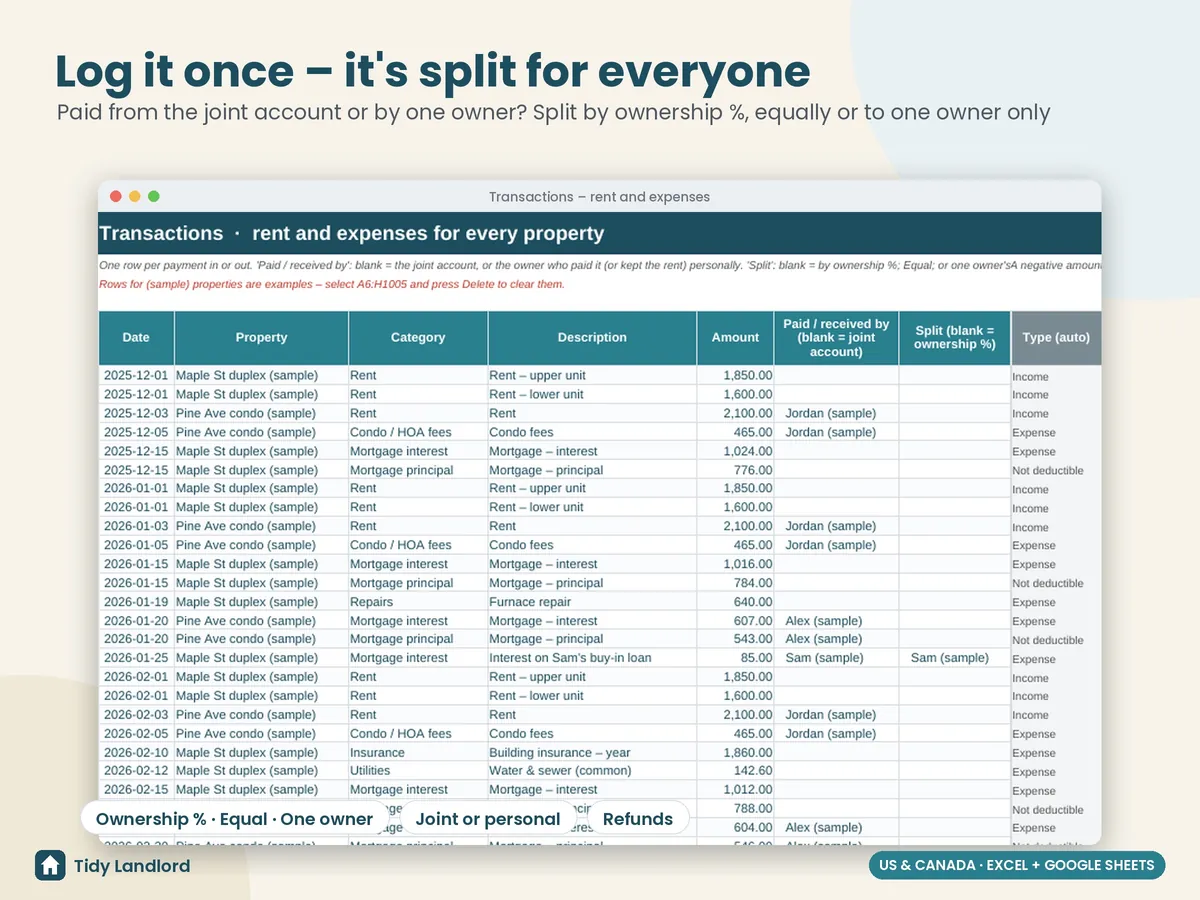Select the "Property" column header
Viewport: 1200px width, 900px height.
tap(261, 338)
